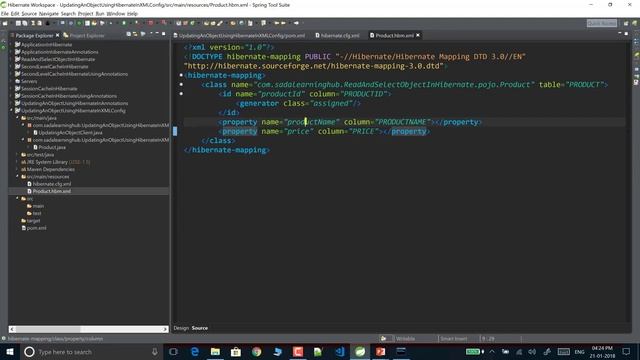
Task: Open the Run menu
Action: pyautogui.click(x=100, y=13)
